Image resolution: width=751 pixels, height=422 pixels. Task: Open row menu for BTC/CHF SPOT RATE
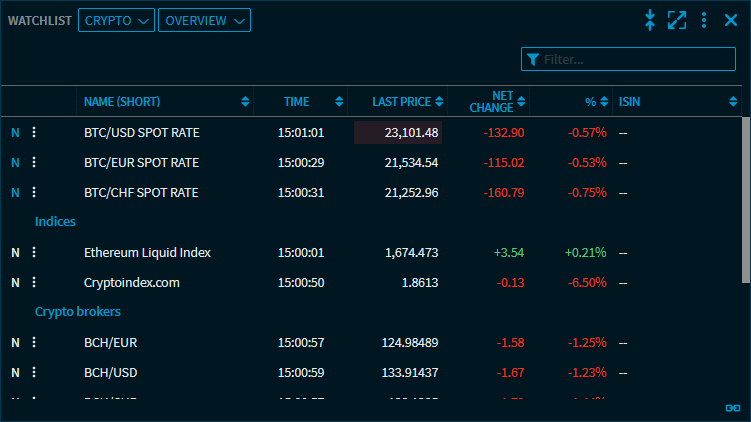coord(34,192)
